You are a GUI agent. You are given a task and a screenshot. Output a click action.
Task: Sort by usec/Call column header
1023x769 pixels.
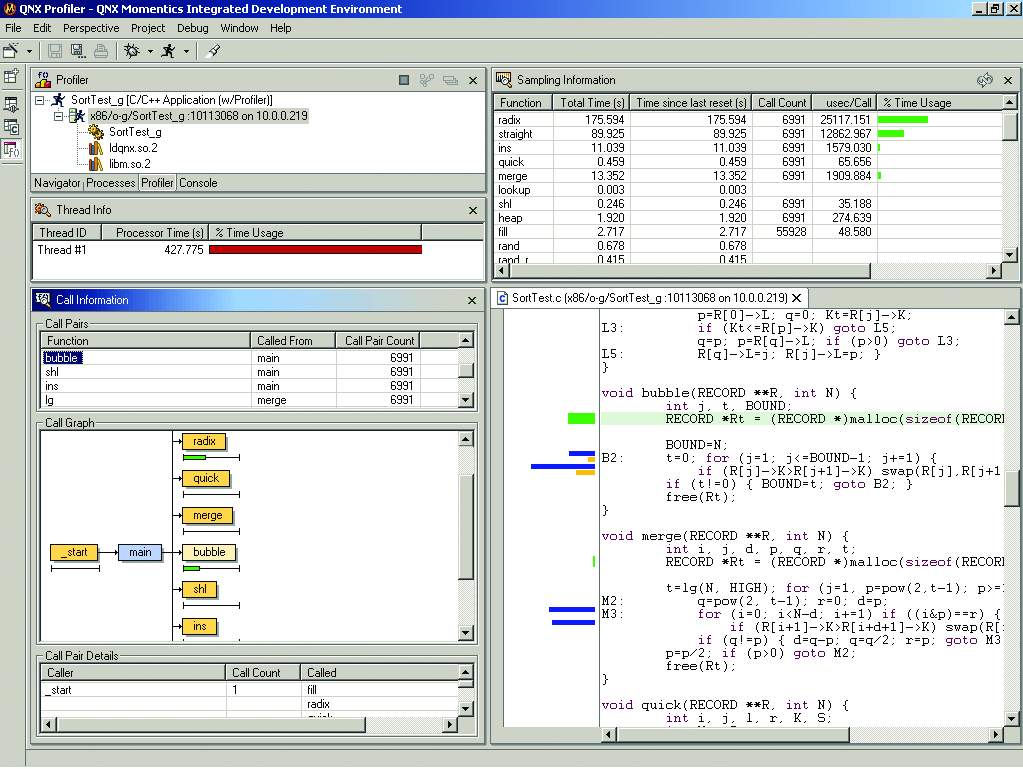(x=844, y=103)
